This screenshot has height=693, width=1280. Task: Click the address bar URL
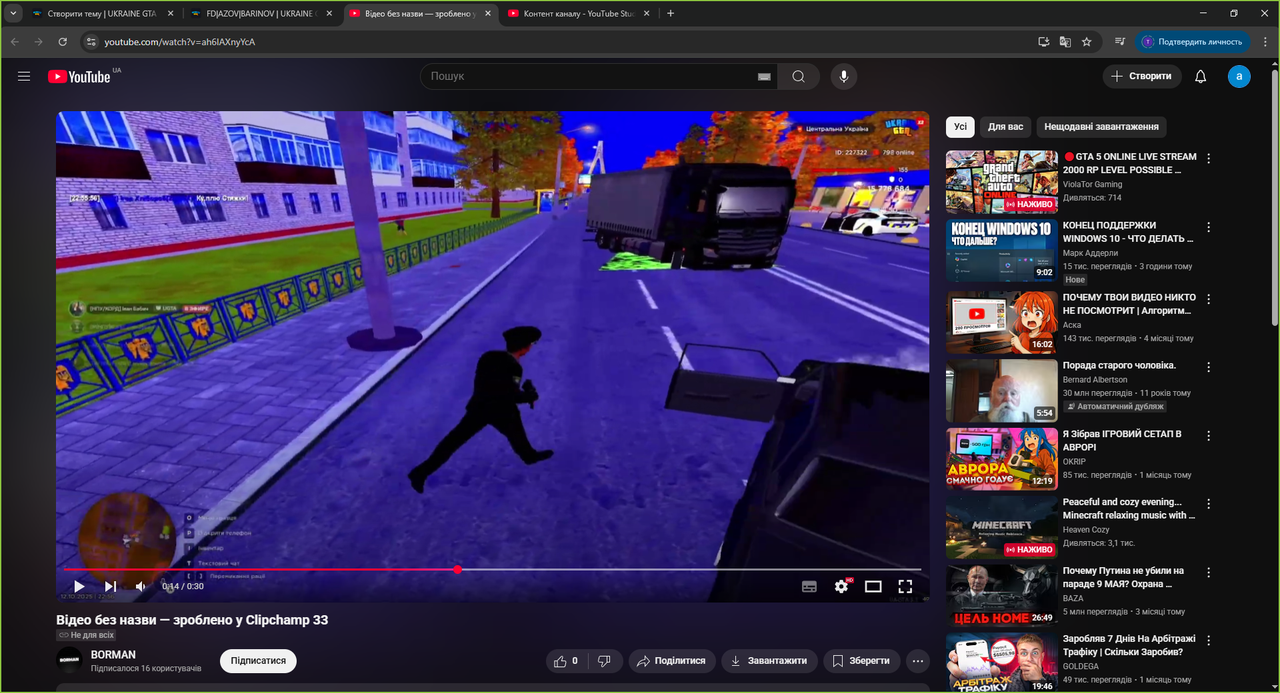[179, 42]
